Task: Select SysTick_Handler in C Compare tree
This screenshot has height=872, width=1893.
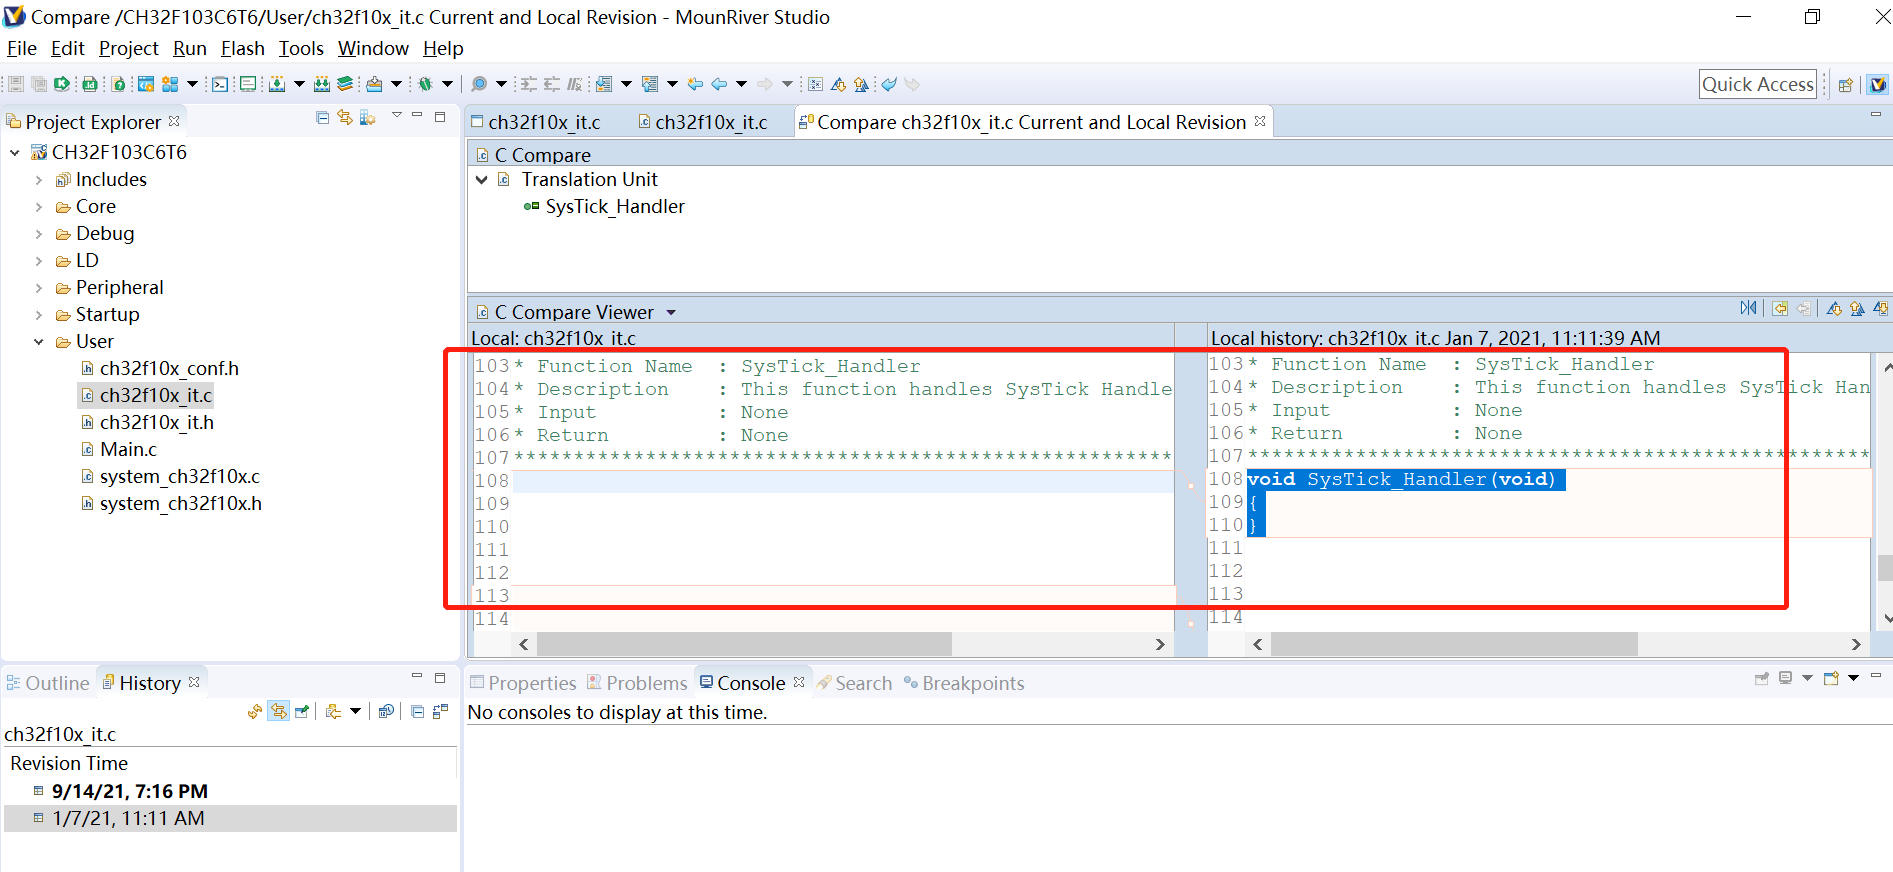Action: coord(615,207)
